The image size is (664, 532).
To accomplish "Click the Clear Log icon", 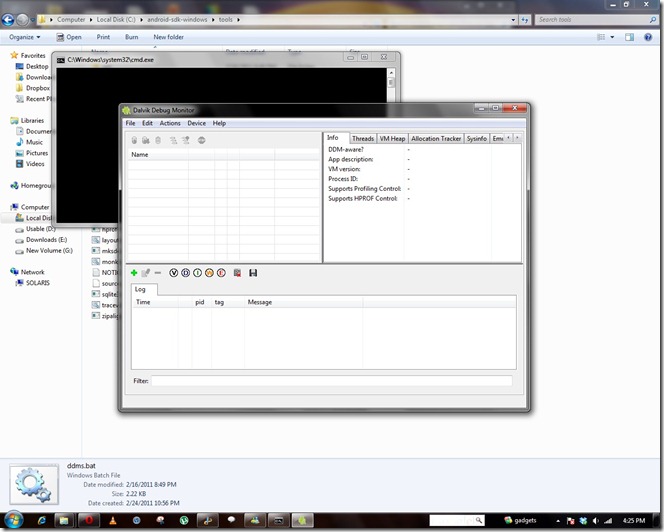I will [237, 273].
